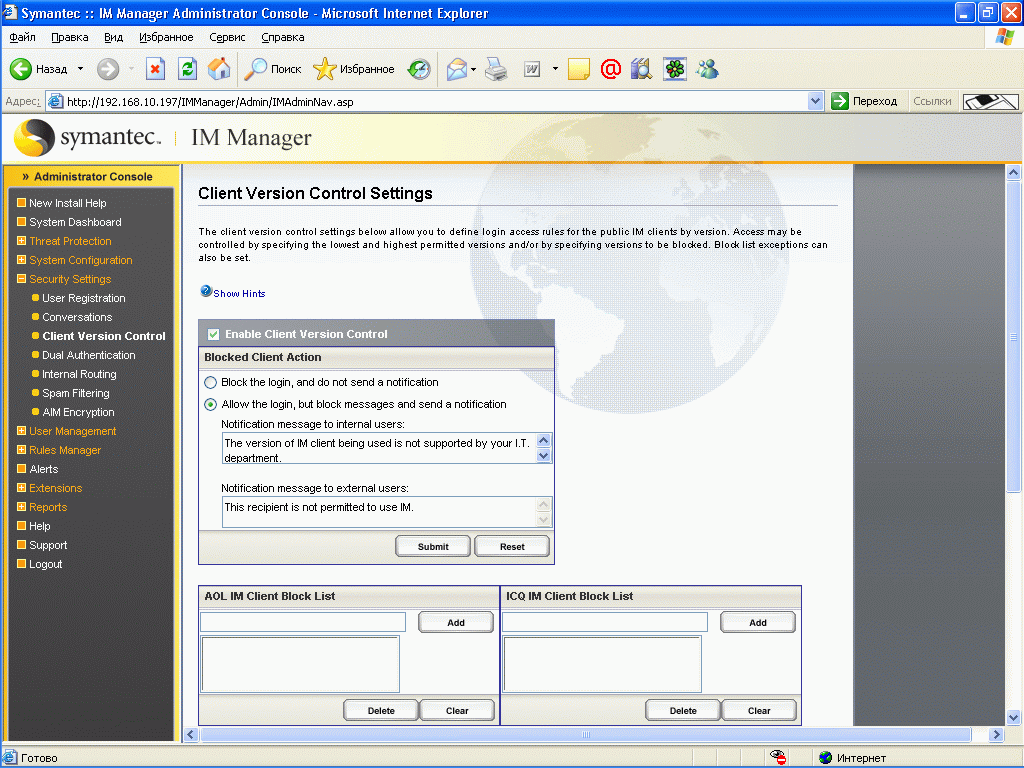Click the AOL block list version input field
Viewport: 1024px width, 768px height.
tap(303, 622)
